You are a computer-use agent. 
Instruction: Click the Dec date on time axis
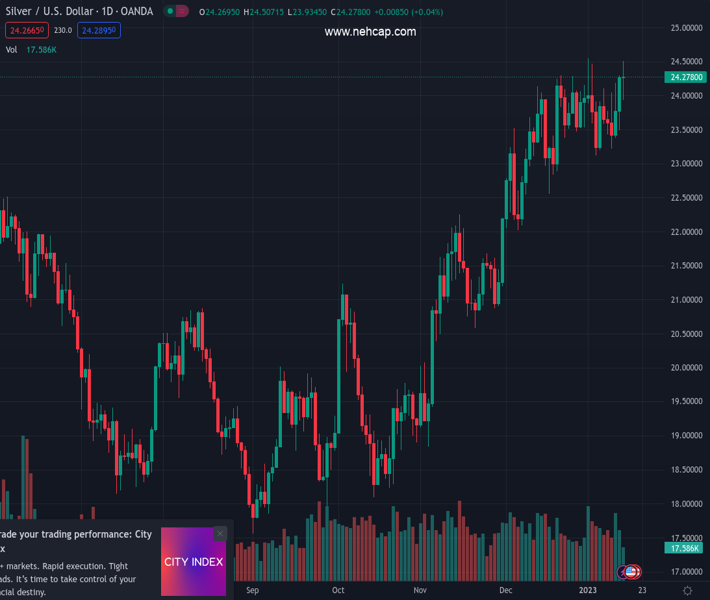point(506,591)
